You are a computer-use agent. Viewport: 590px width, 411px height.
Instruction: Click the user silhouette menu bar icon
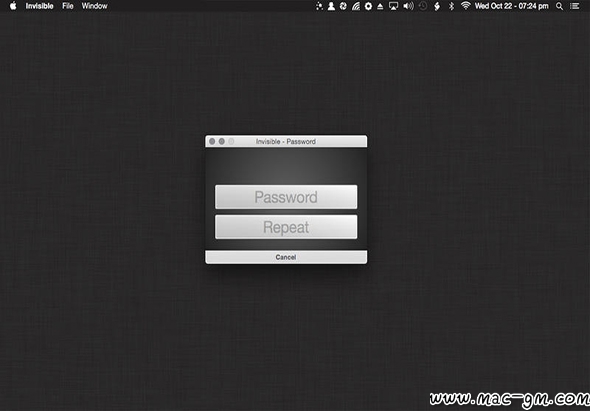[x=331, y=6]
